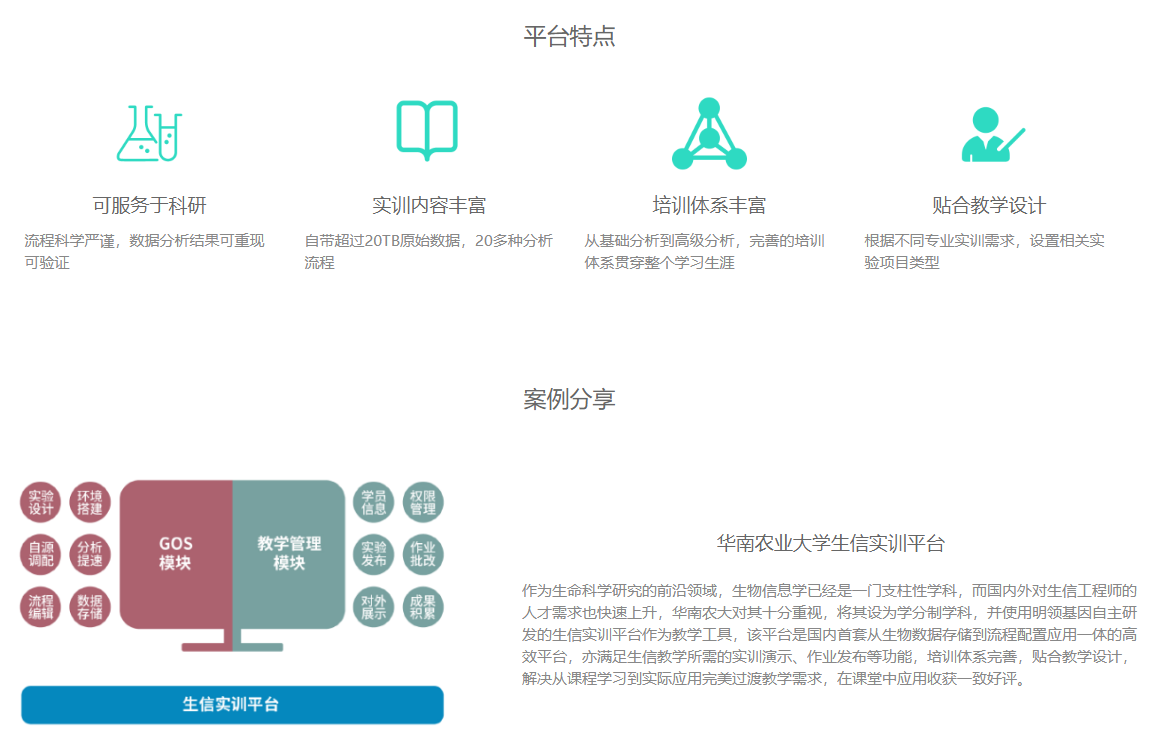
Task: Select the 环境搭建 circle in the diagram
Action: (90, 502)
